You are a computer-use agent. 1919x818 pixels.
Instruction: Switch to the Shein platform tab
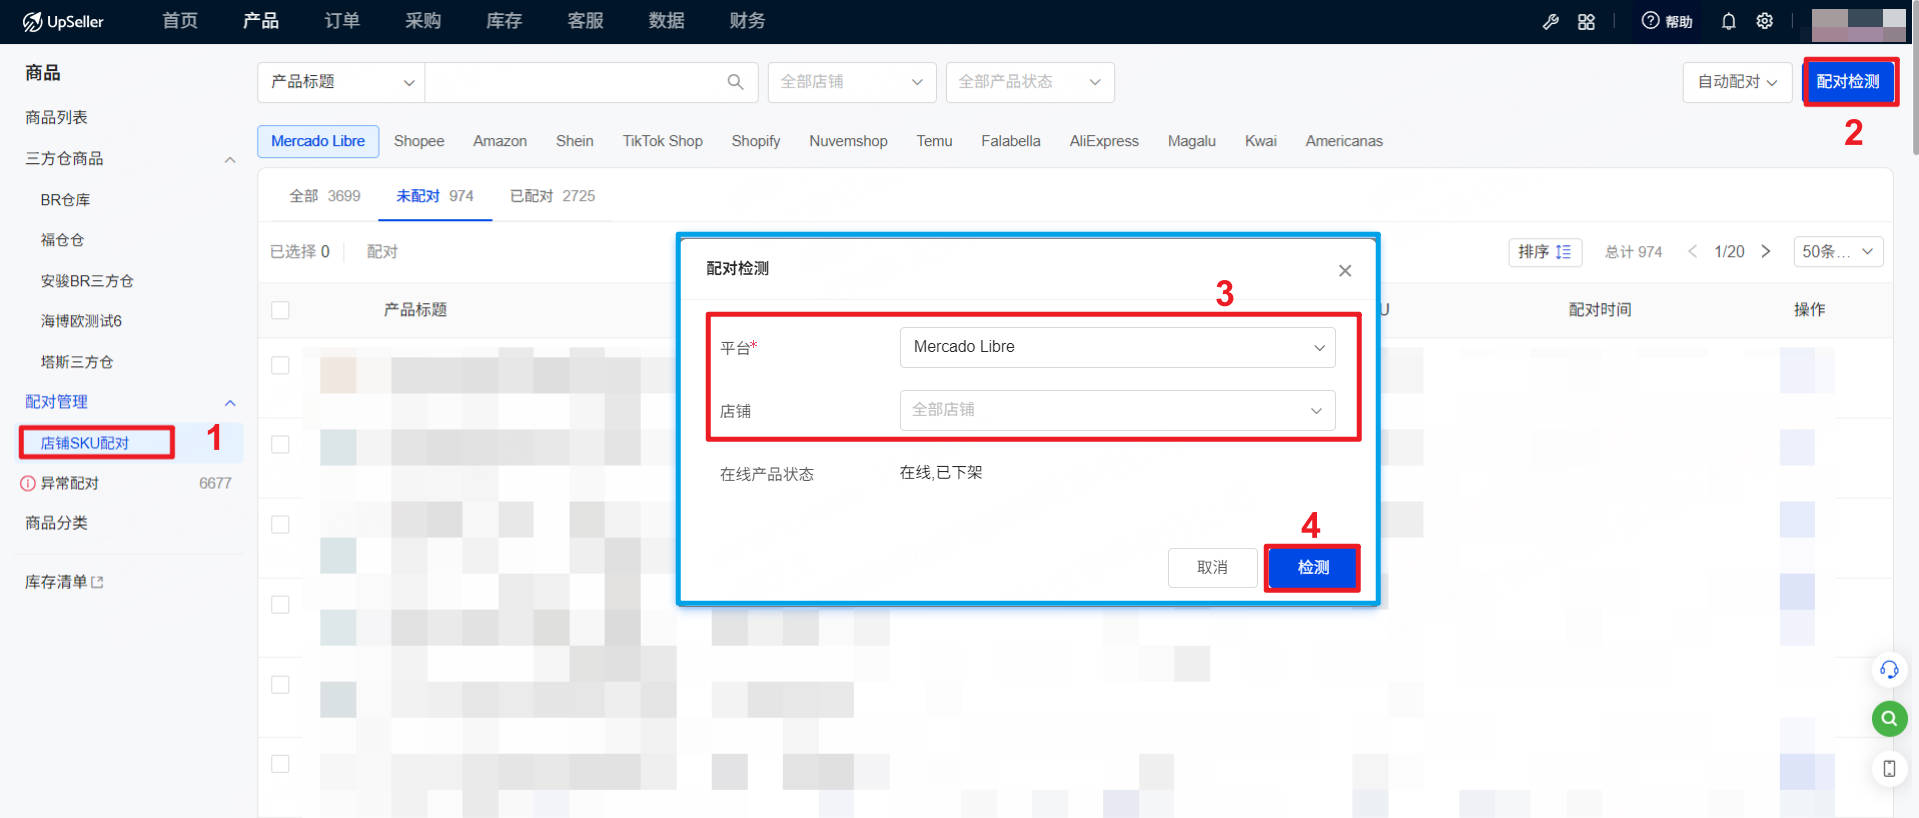coord(575,141)
